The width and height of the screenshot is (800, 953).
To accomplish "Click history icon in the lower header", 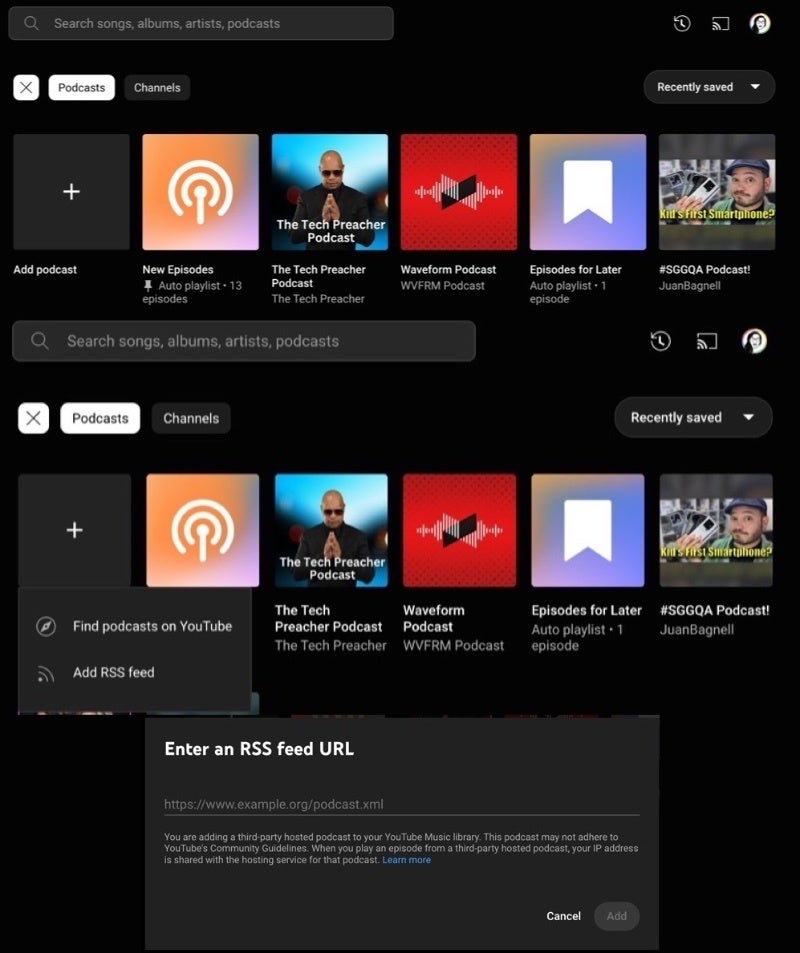I will tap(660, 341).
